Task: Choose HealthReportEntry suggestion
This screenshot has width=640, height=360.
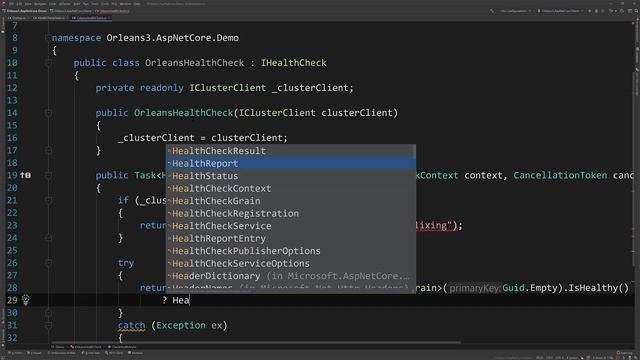Action: pyautogui.click(x=291, y=238)
